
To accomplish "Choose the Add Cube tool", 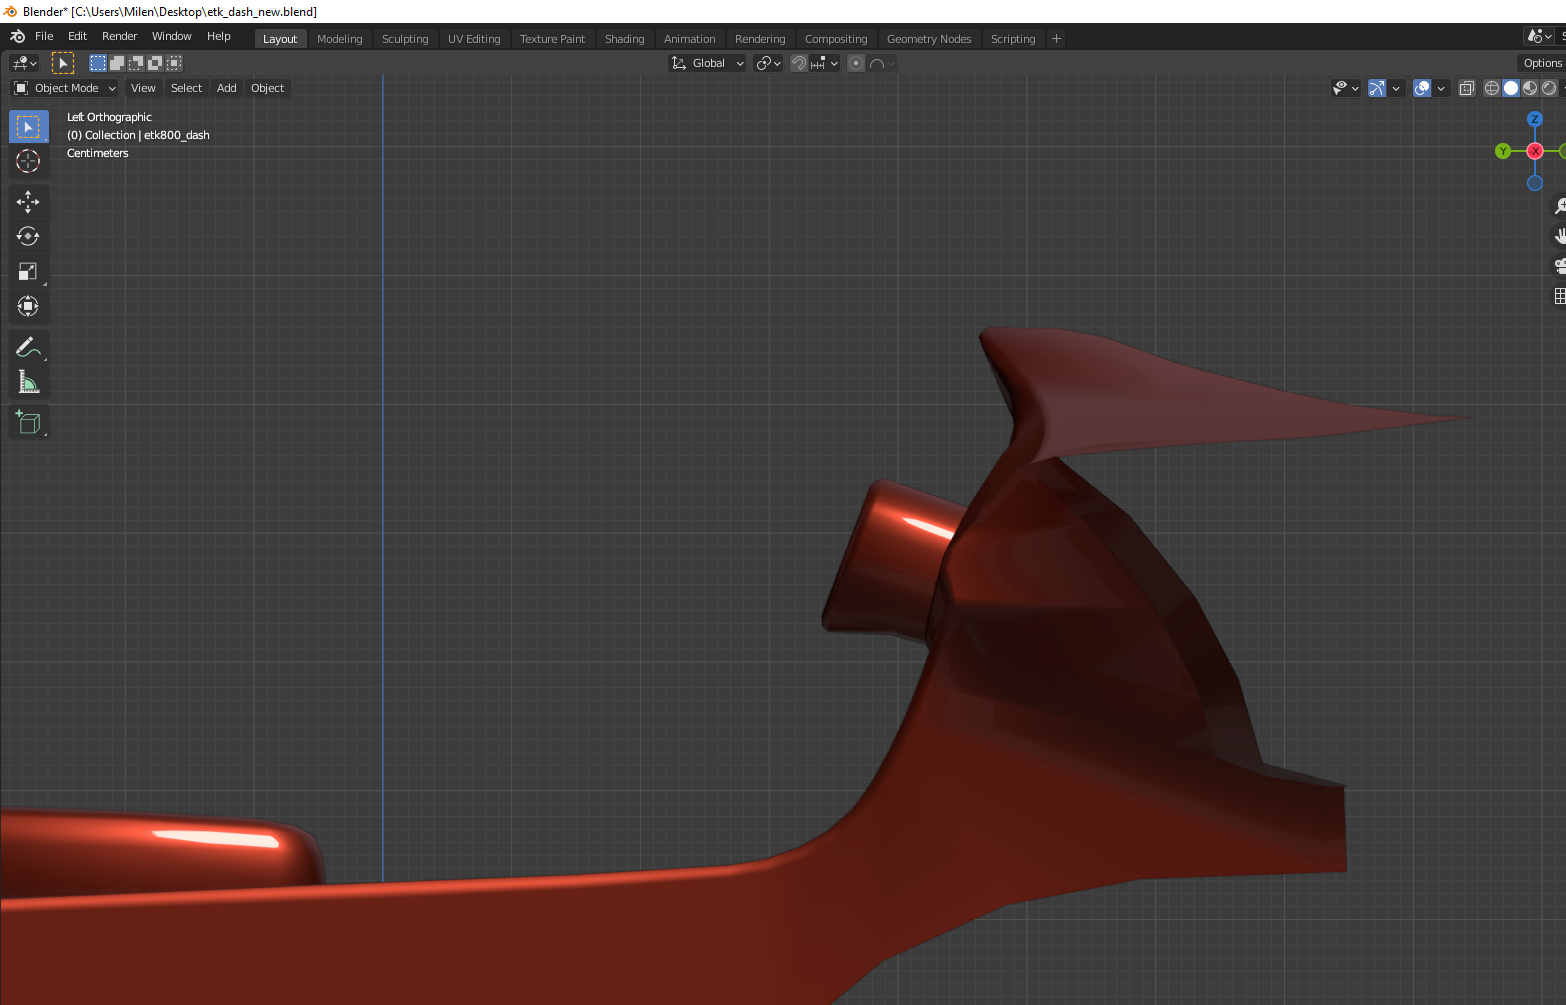I will pyautogui.click(x=28, y=422).
